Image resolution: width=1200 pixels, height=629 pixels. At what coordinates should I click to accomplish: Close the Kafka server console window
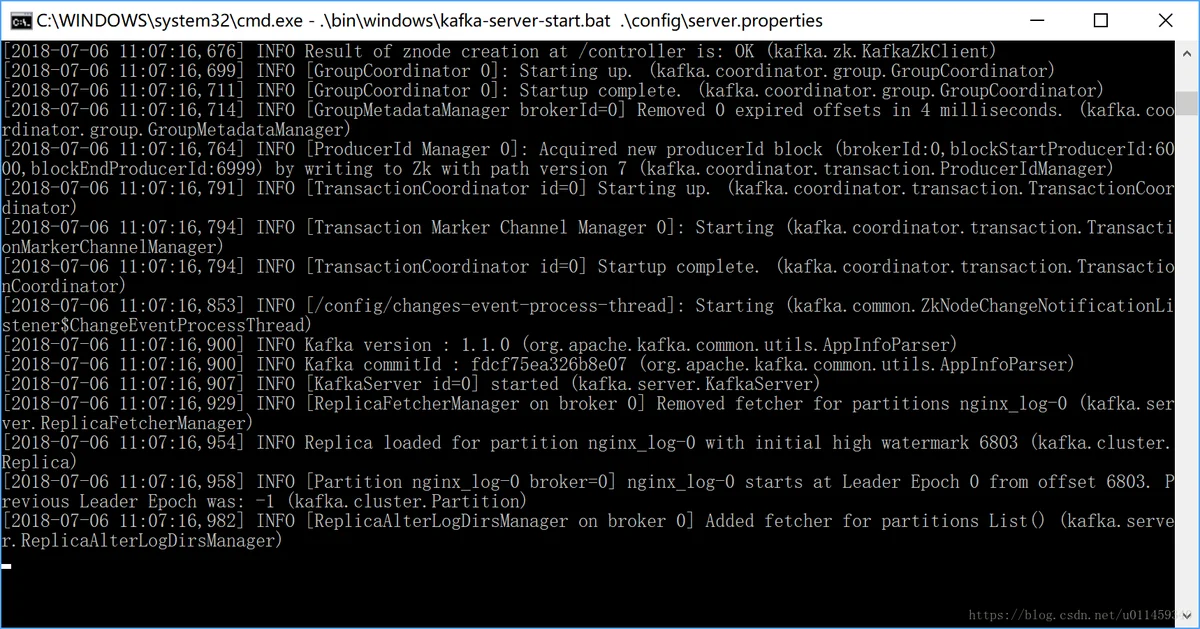click(1164, 20)
